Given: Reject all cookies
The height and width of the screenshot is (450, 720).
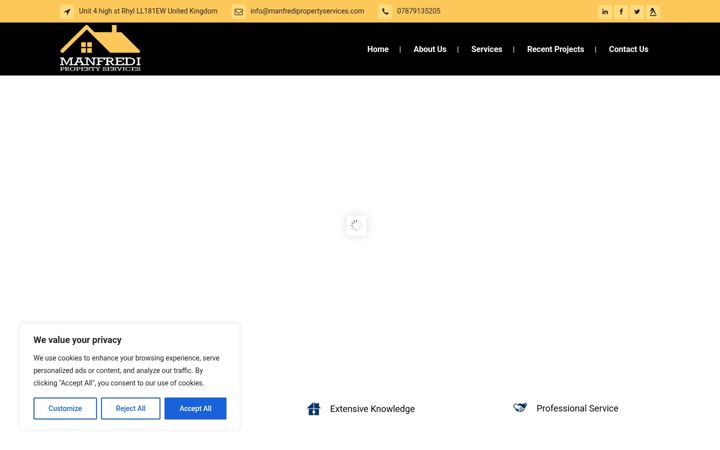Looking at the screenshot, I should 130,408.
